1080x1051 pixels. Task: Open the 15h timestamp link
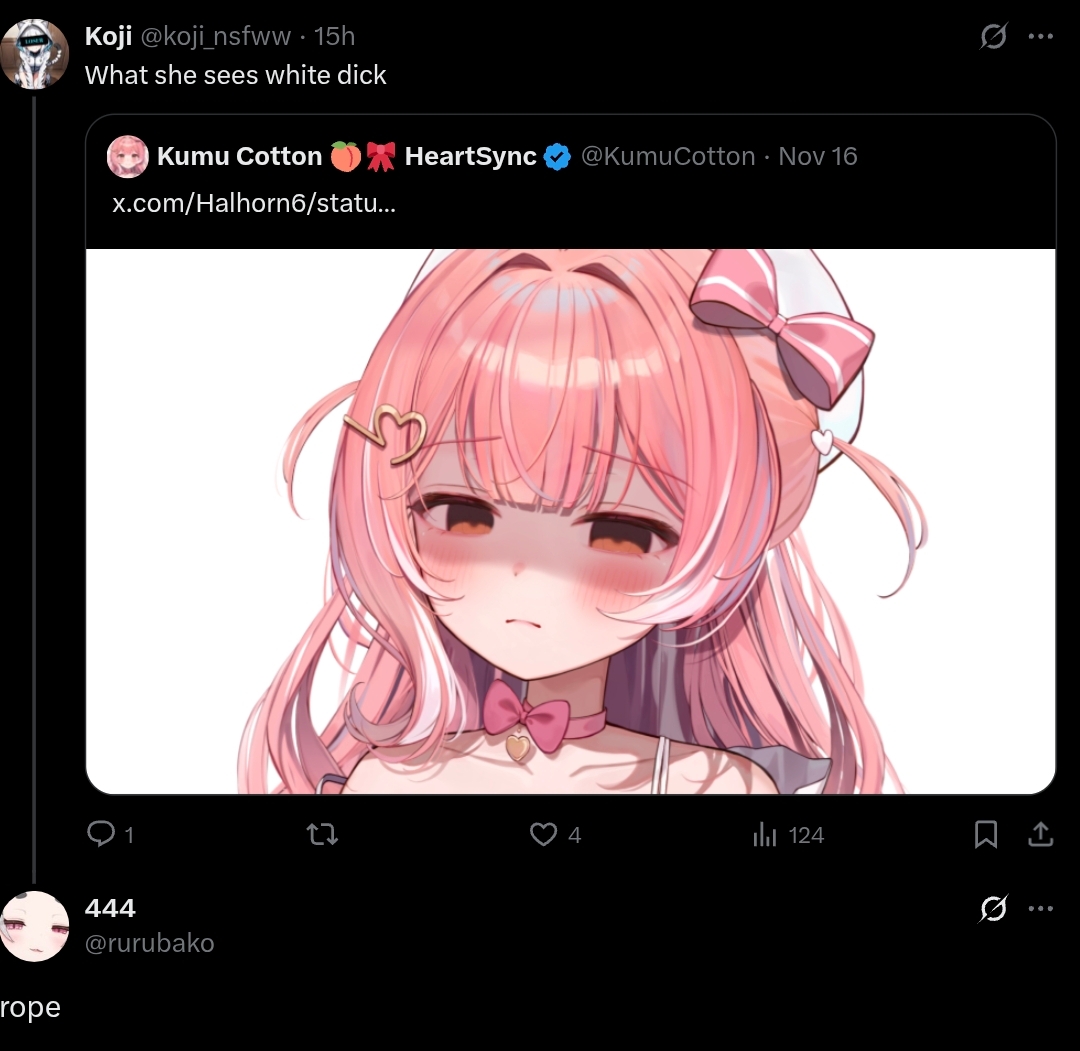point(334,36)
